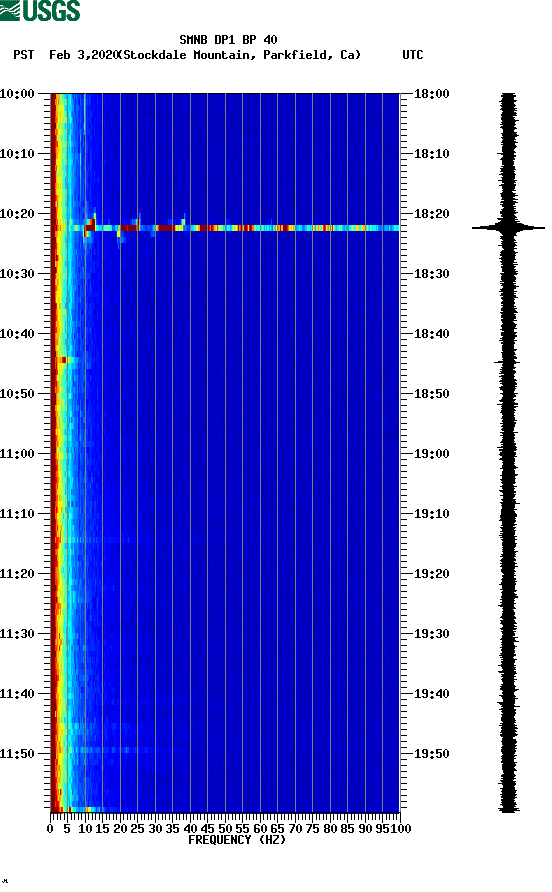
Task: Click the 90 Hz frequency tick label
Action: [365, 829]
